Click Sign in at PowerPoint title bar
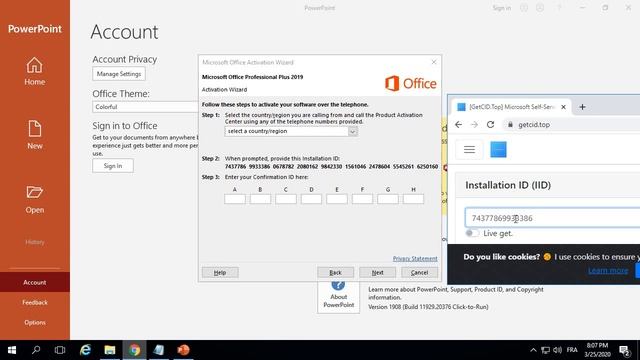Screen dimensions: 640x360 coord(502,8)
